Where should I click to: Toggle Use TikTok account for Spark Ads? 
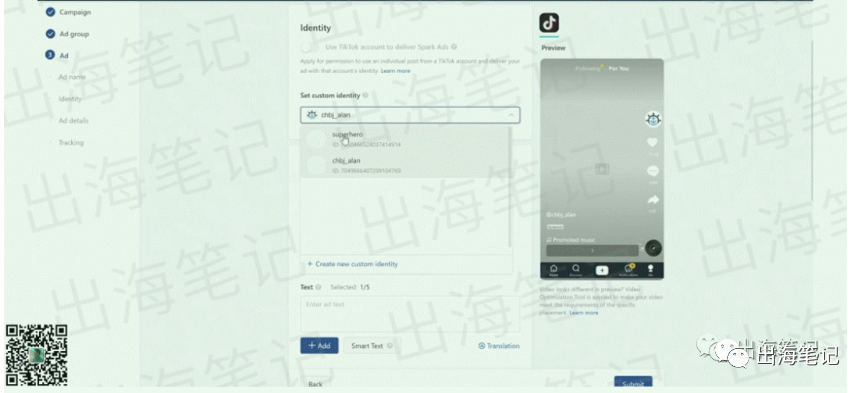coord(310,48)
